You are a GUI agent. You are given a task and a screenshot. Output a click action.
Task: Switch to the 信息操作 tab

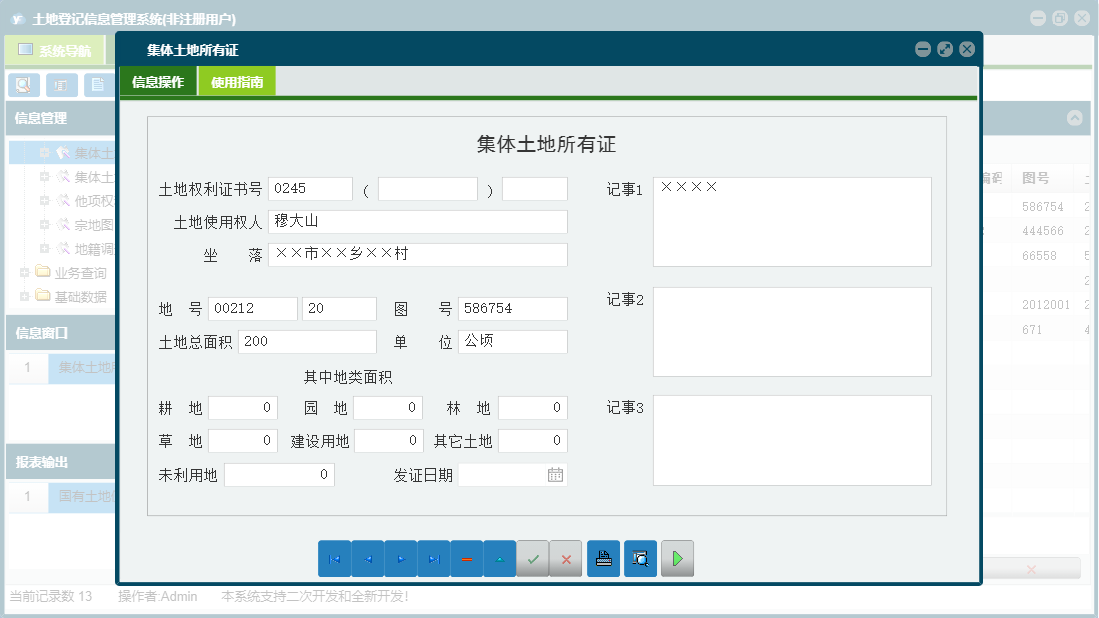click(158, 82)
